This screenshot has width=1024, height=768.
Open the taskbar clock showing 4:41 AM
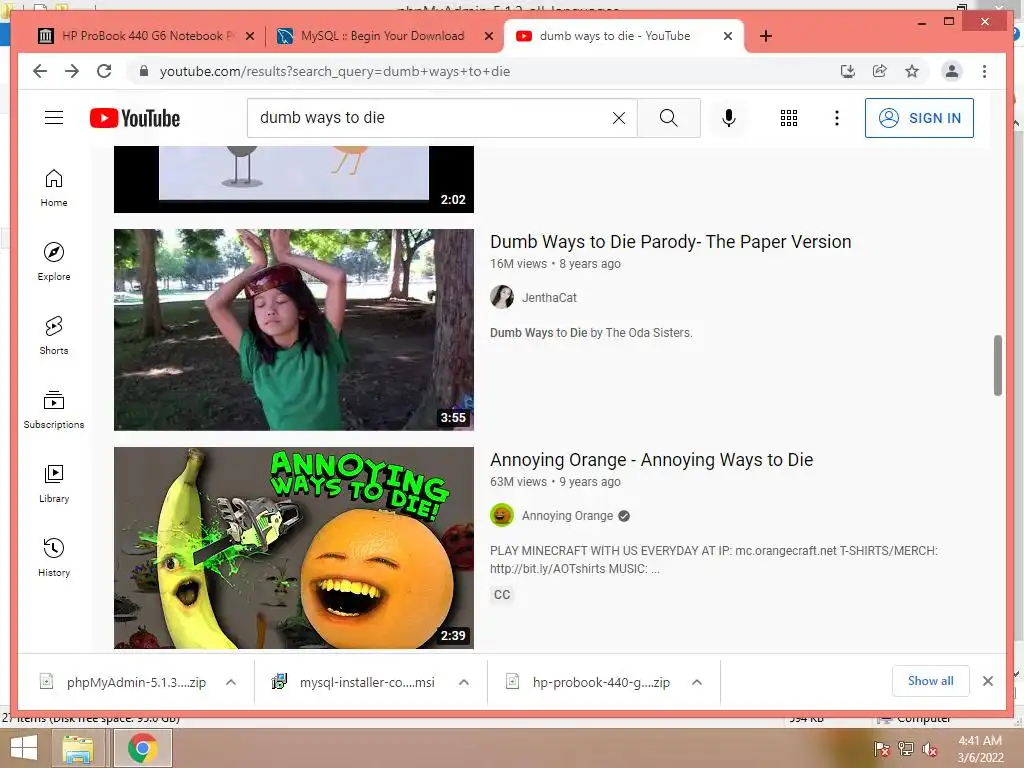(980, 748)
